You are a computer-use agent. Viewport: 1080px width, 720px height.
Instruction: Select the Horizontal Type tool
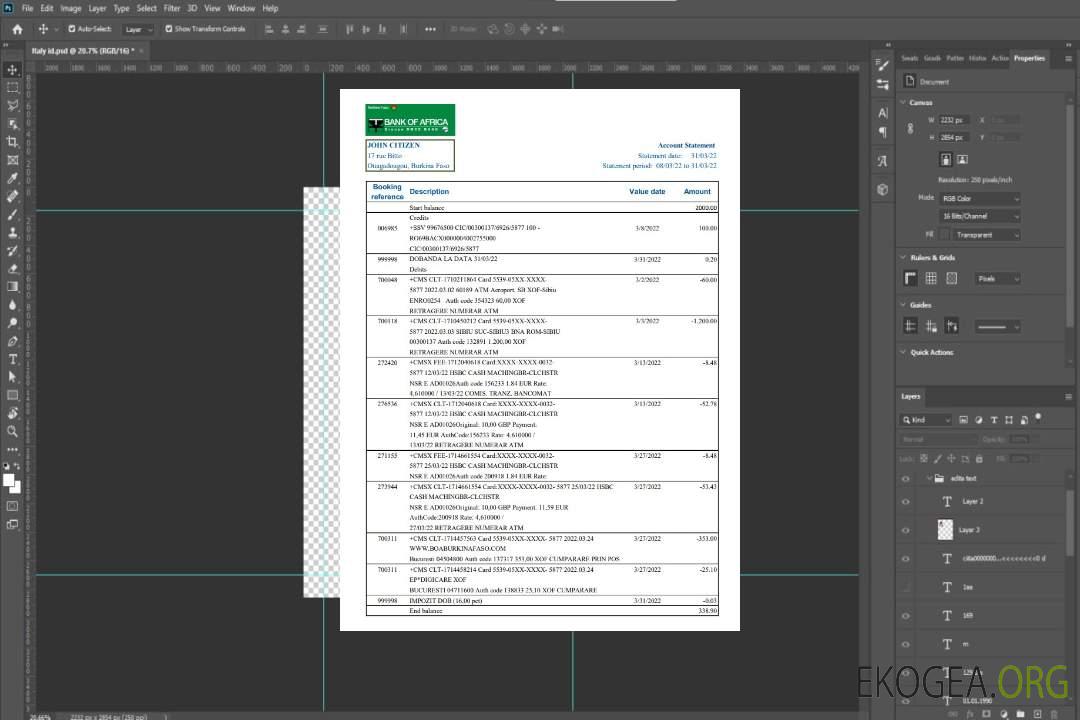click(13, 359)
